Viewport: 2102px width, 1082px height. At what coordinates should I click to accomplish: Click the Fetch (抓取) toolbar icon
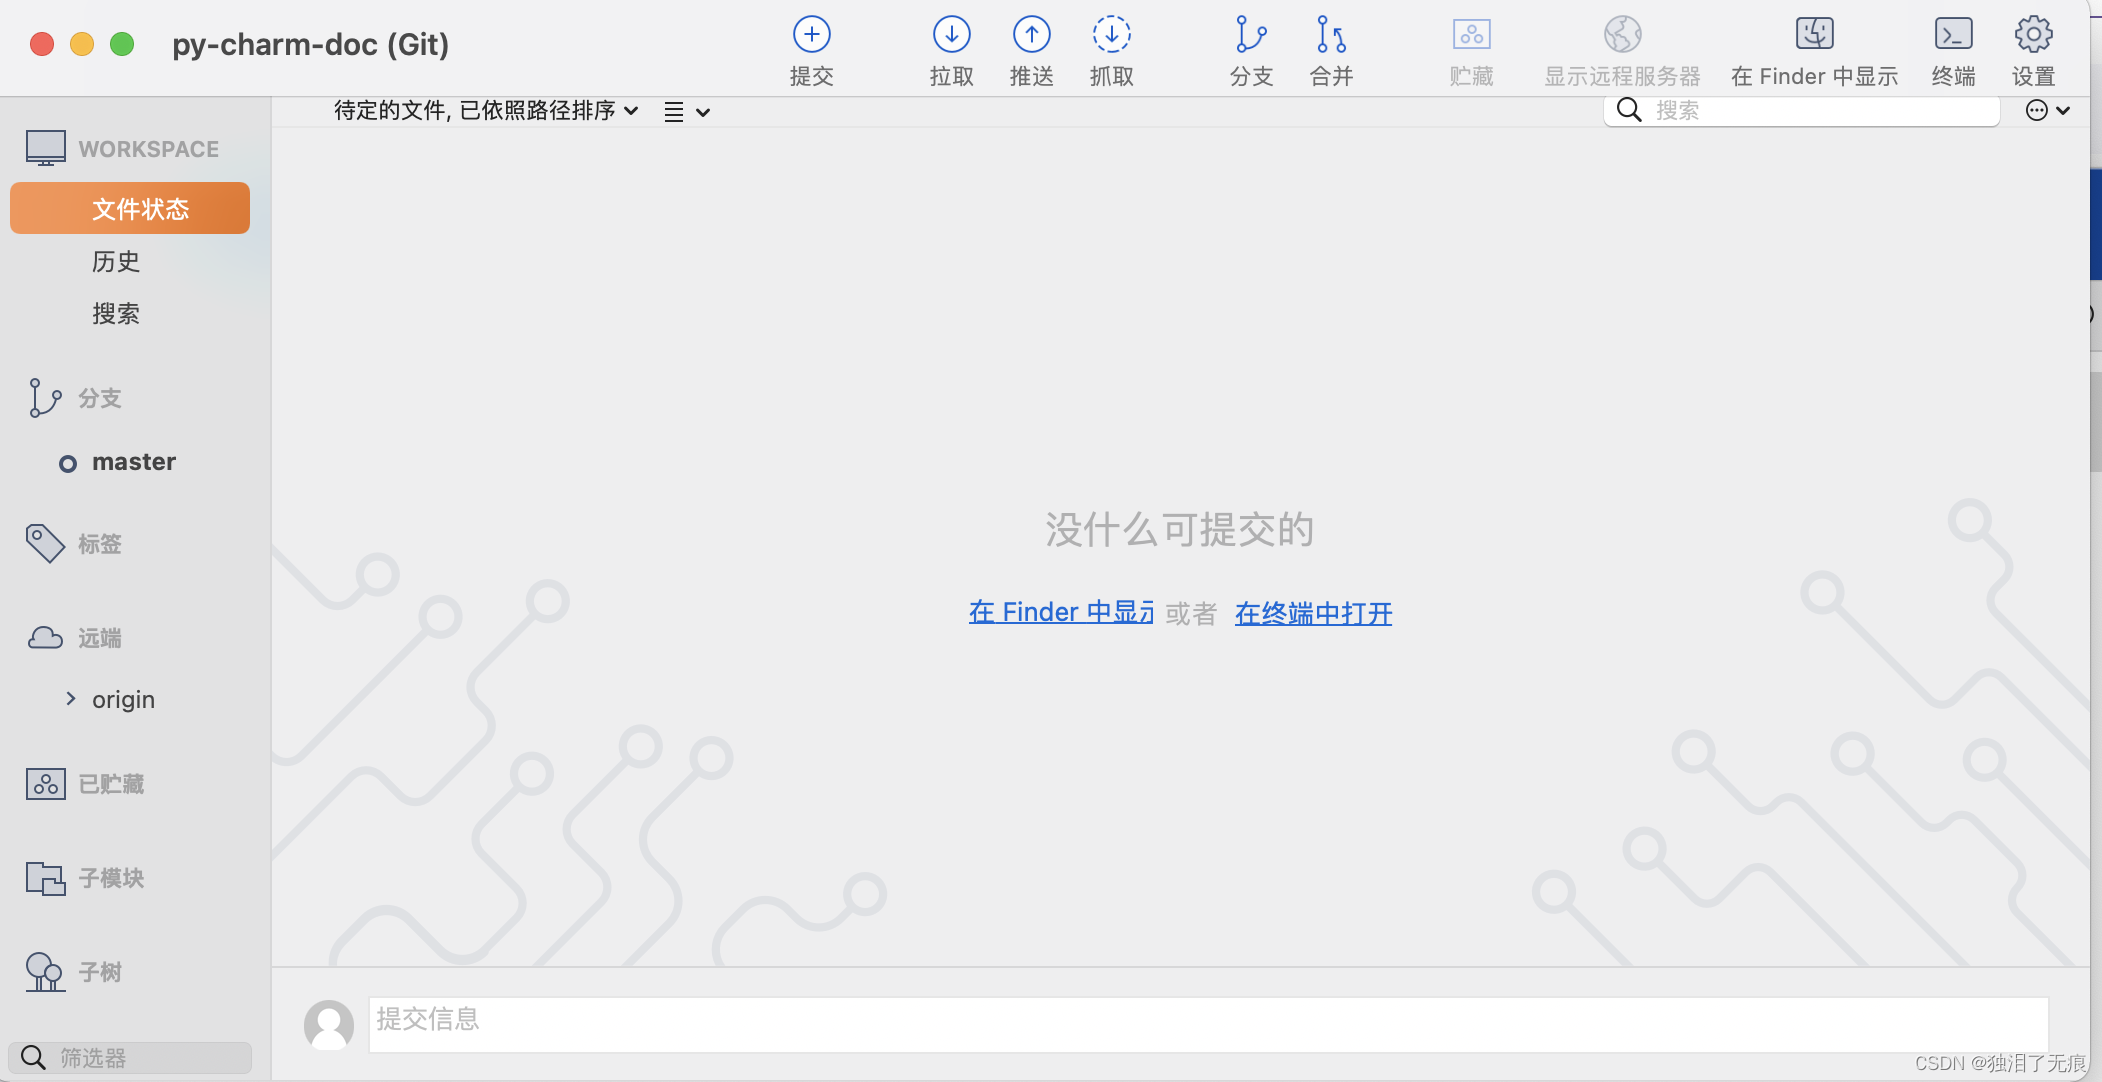click(x=1111, y=36)
